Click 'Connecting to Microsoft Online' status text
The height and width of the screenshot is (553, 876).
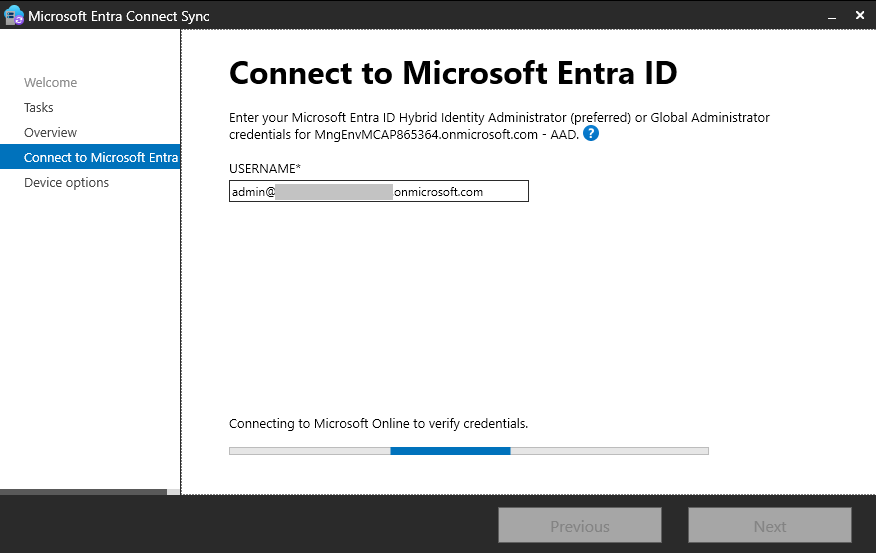click(x=378, y=423)
